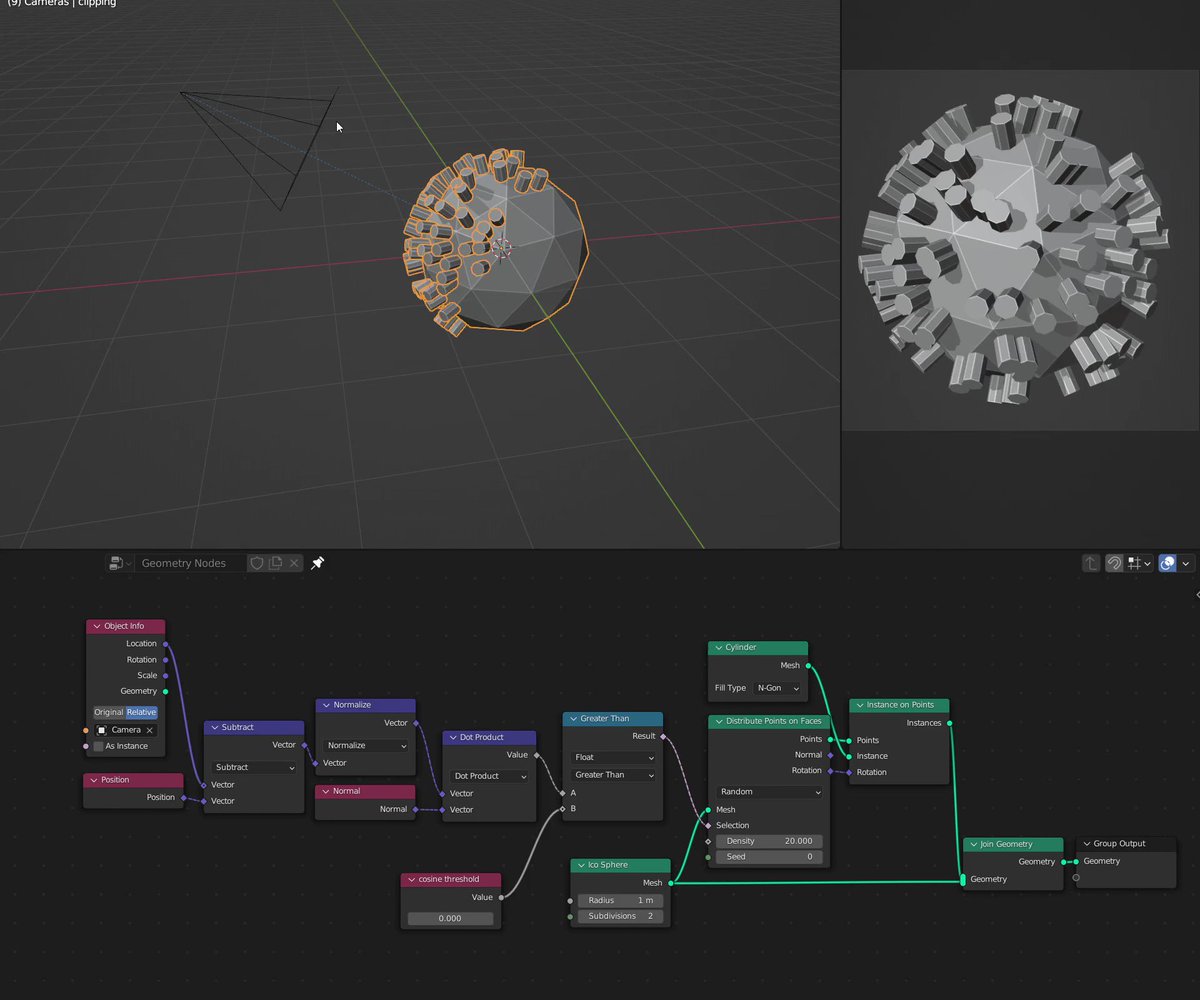Open Random distribution method dropdown
1200x1000 pixels.
[x=768, y=791]
